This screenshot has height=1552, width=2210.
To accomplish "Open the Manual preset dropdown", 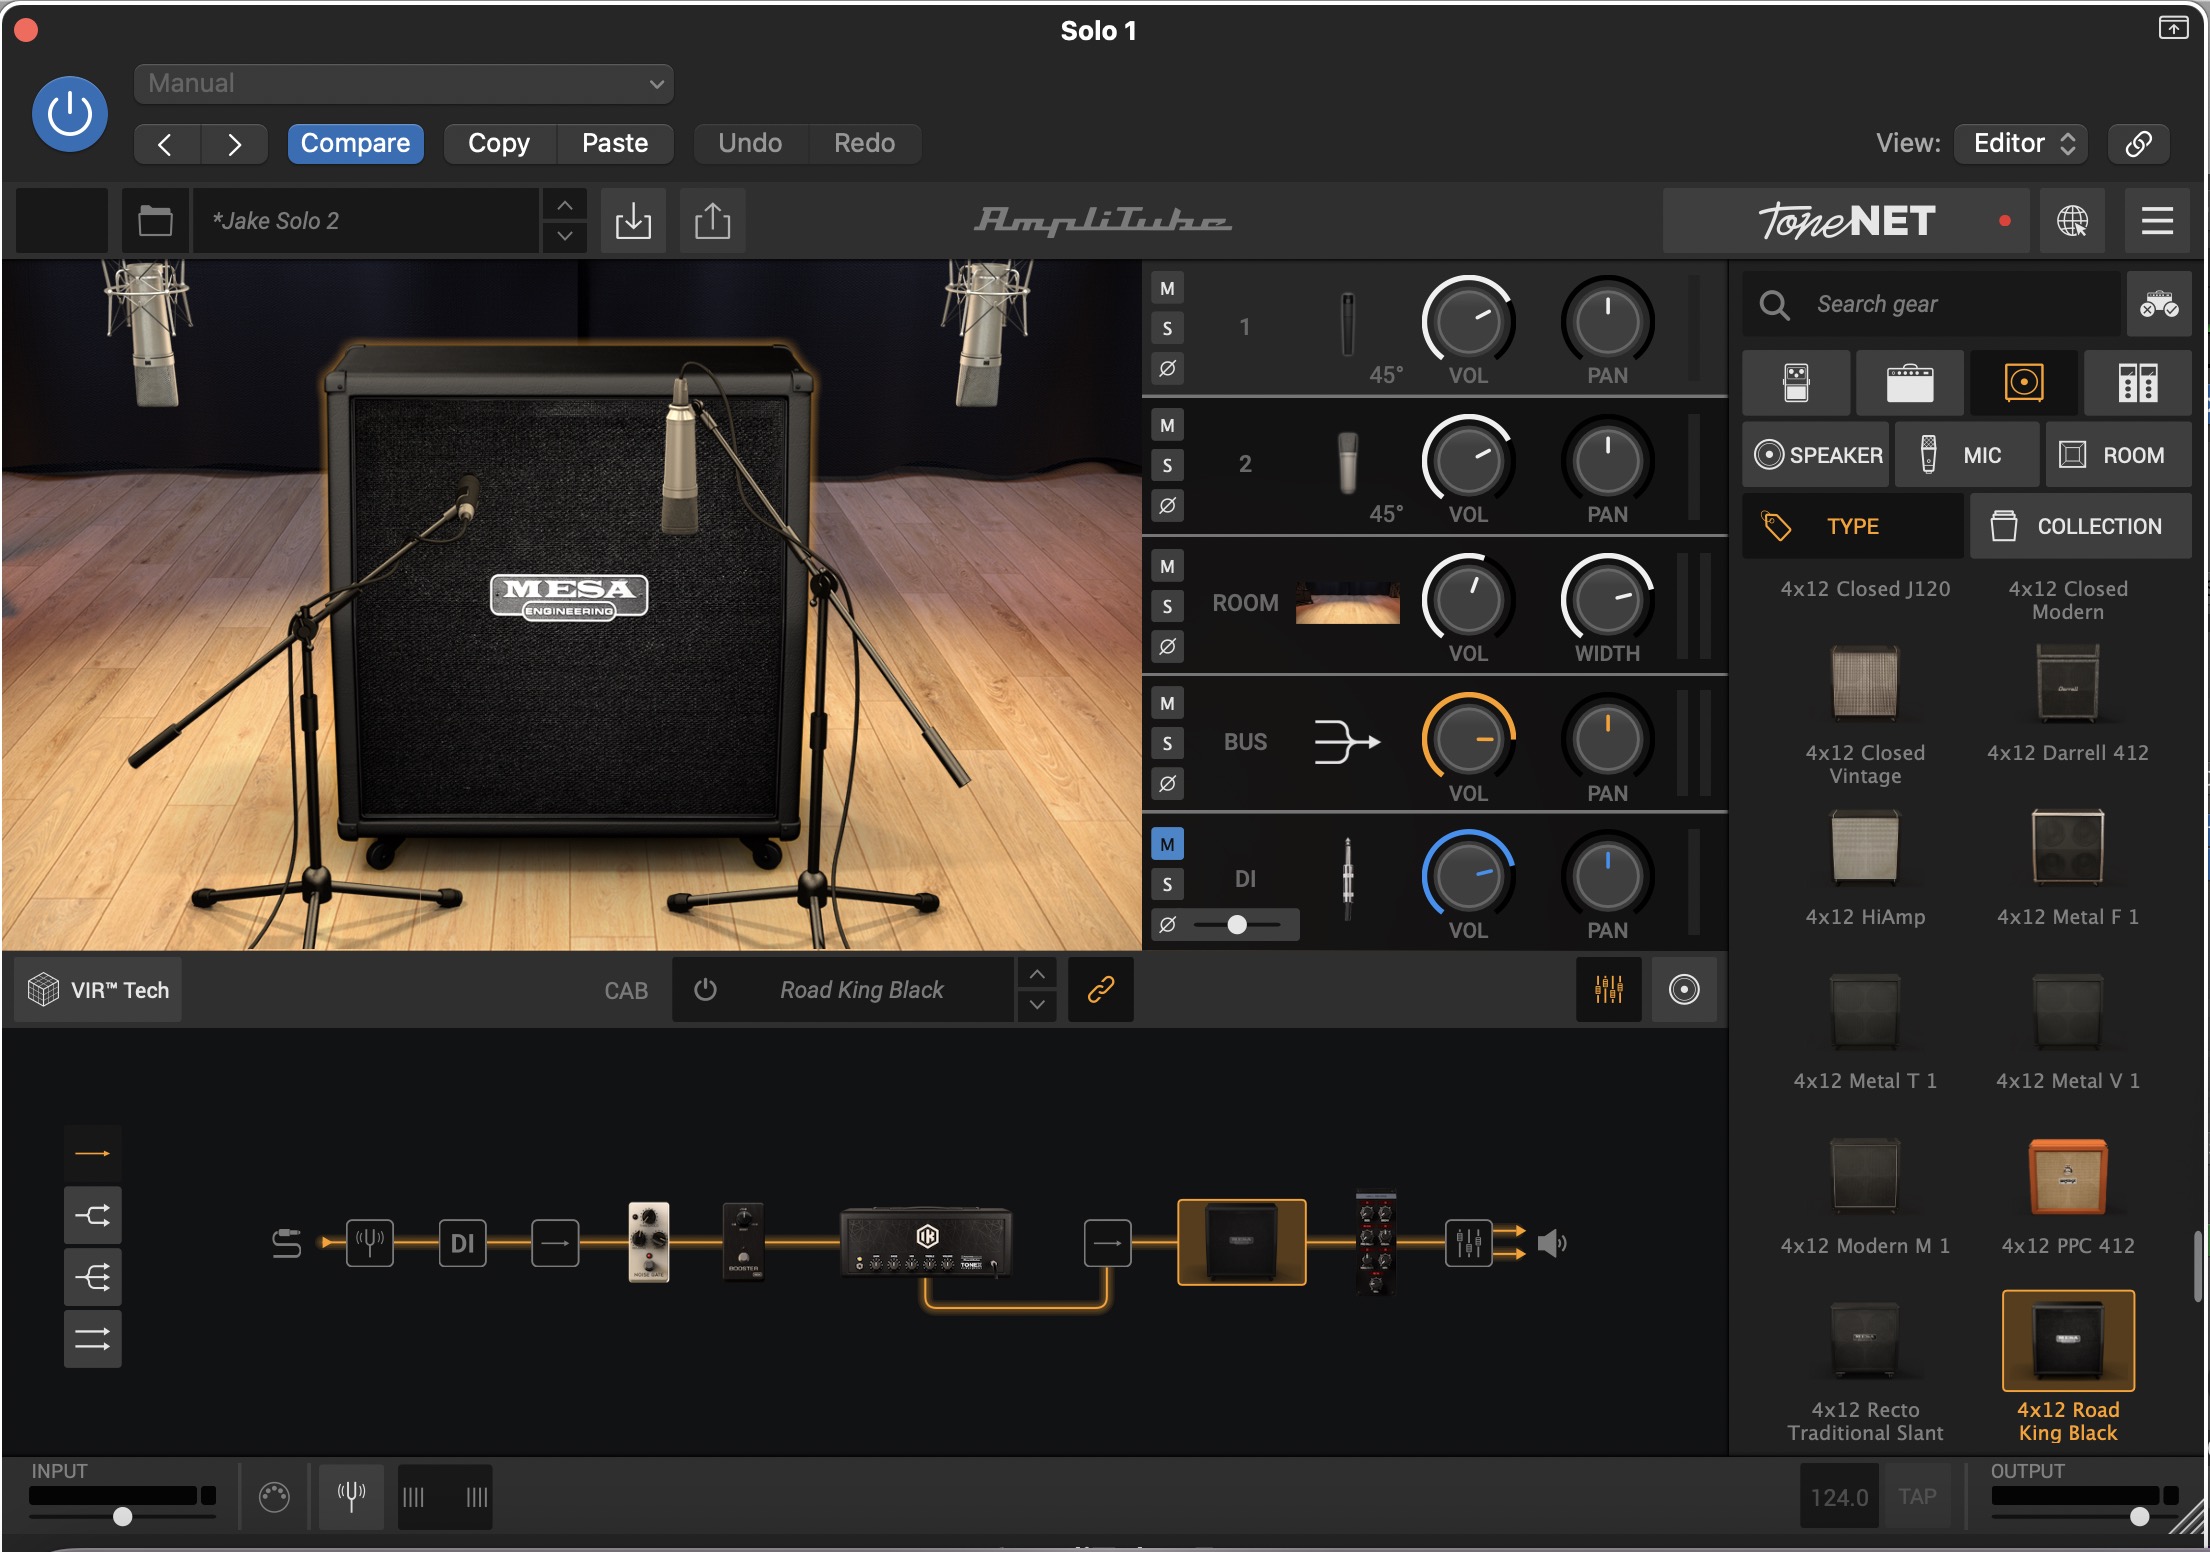I will [403, 84].
